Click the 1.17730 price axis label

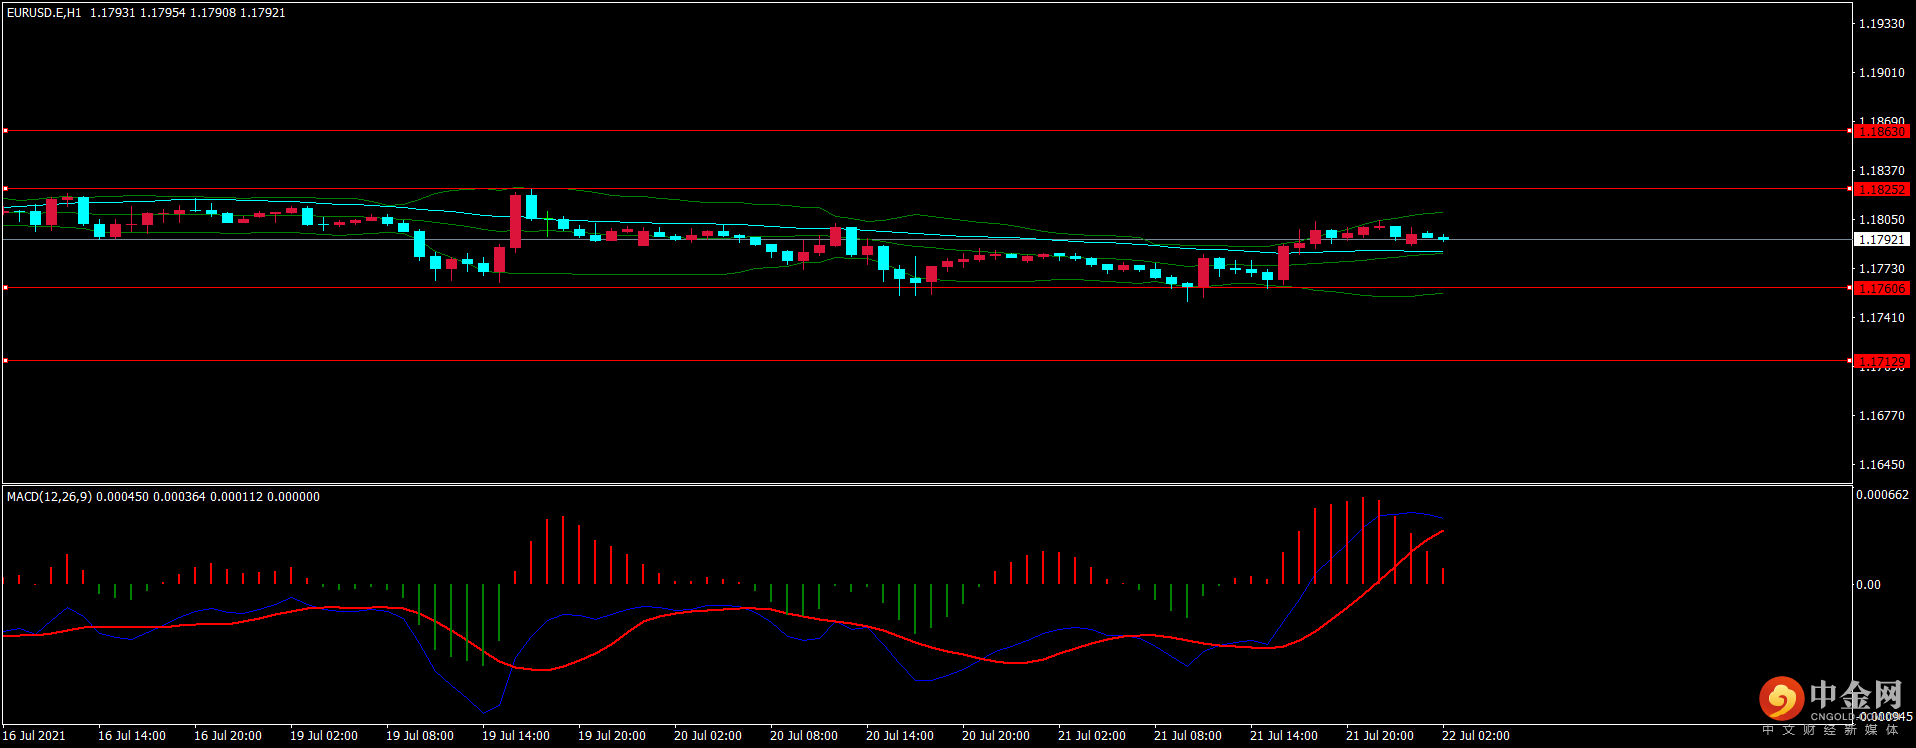[1881, 269]
